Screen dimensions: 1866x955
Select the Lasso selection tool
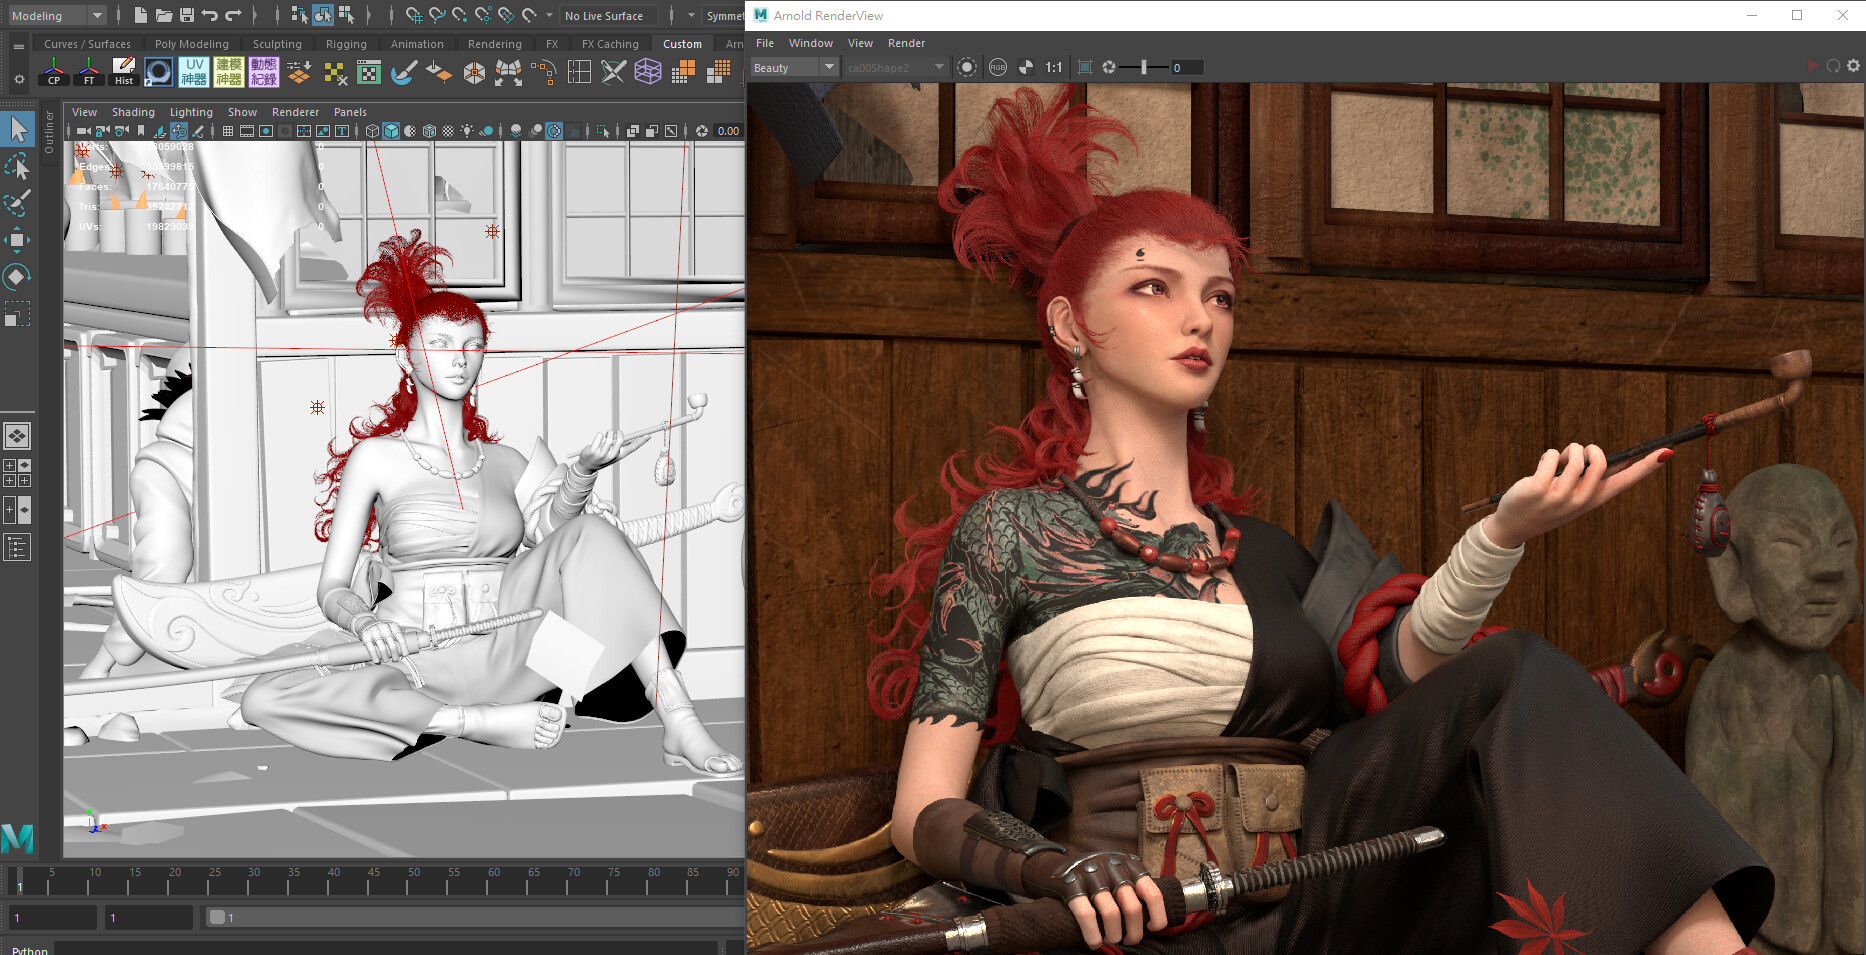(17, 167)
